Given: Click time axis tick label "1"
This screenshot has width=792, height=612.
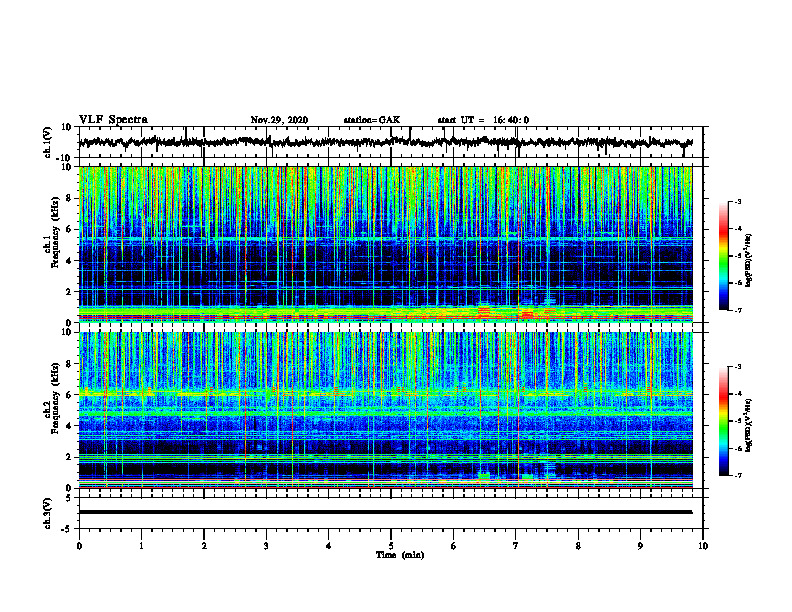Looking at the screenshot, I should tap(141, 546).
